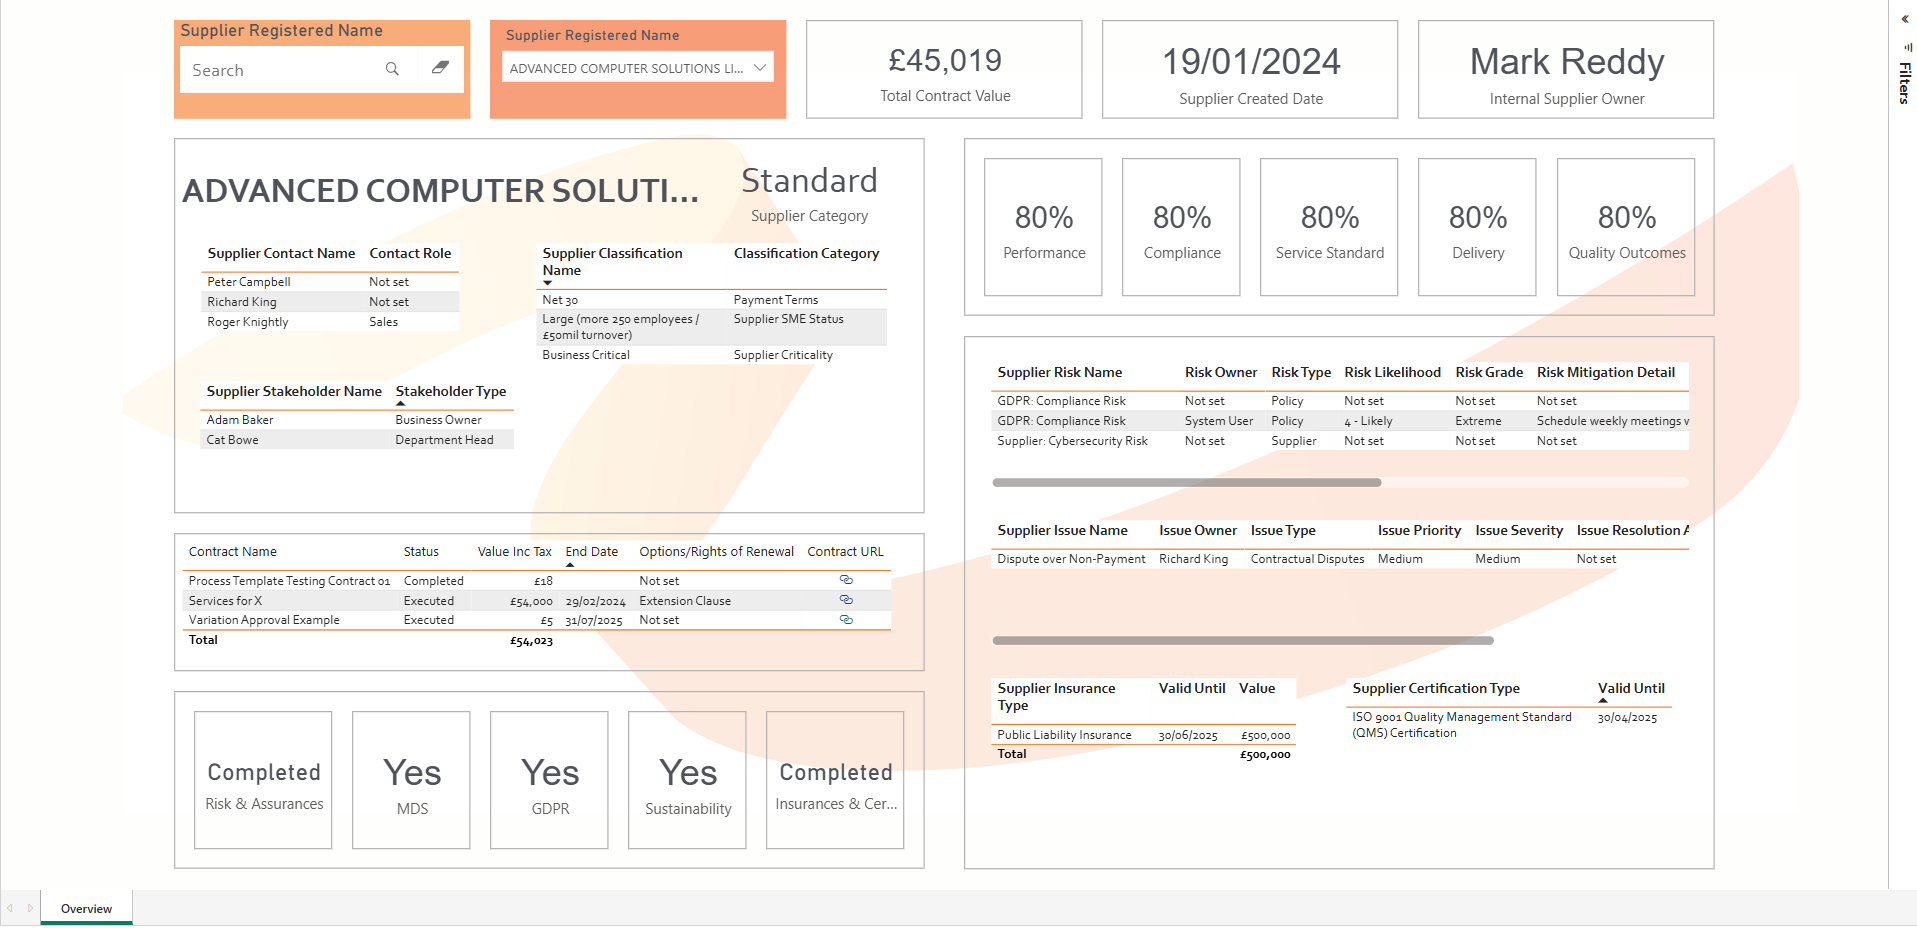1917x928 pixels.
Task: Sort contracts by End Date column
Action: click(x=591, y=551)
